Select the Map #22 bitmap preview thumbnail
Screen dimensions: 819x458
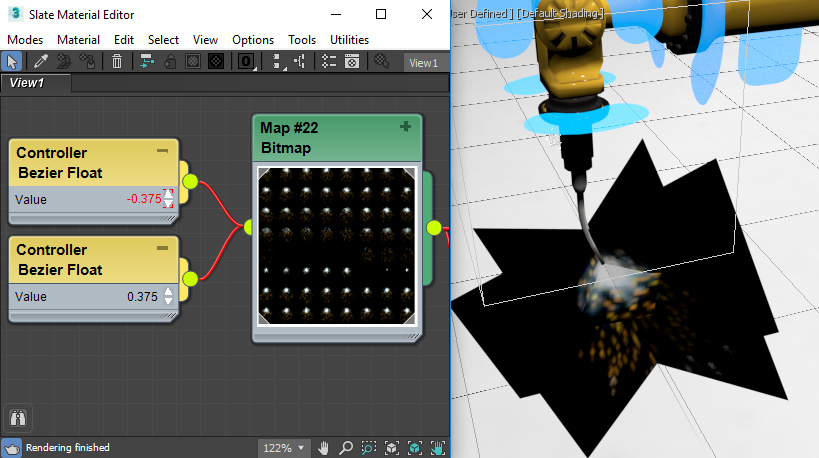pyautogui.click(x=337, y=246)
